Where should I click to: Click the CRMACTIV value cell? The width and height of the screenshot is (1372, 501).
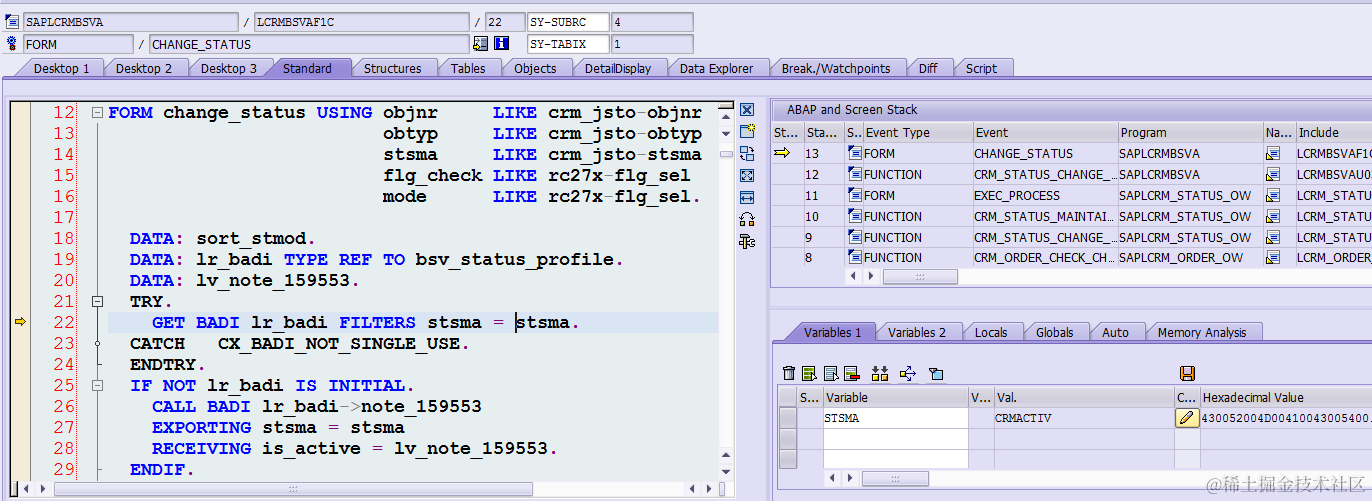tap(1084, 418)
